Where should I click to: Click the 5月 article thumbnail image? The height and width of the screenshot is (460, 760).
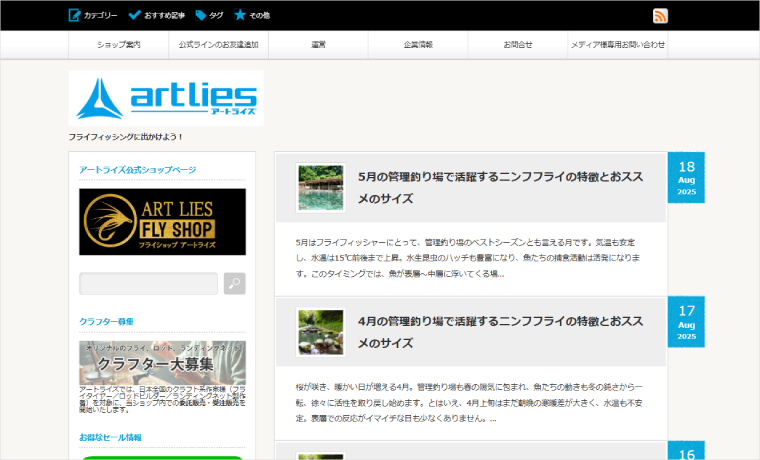click(x=321, y=188)
